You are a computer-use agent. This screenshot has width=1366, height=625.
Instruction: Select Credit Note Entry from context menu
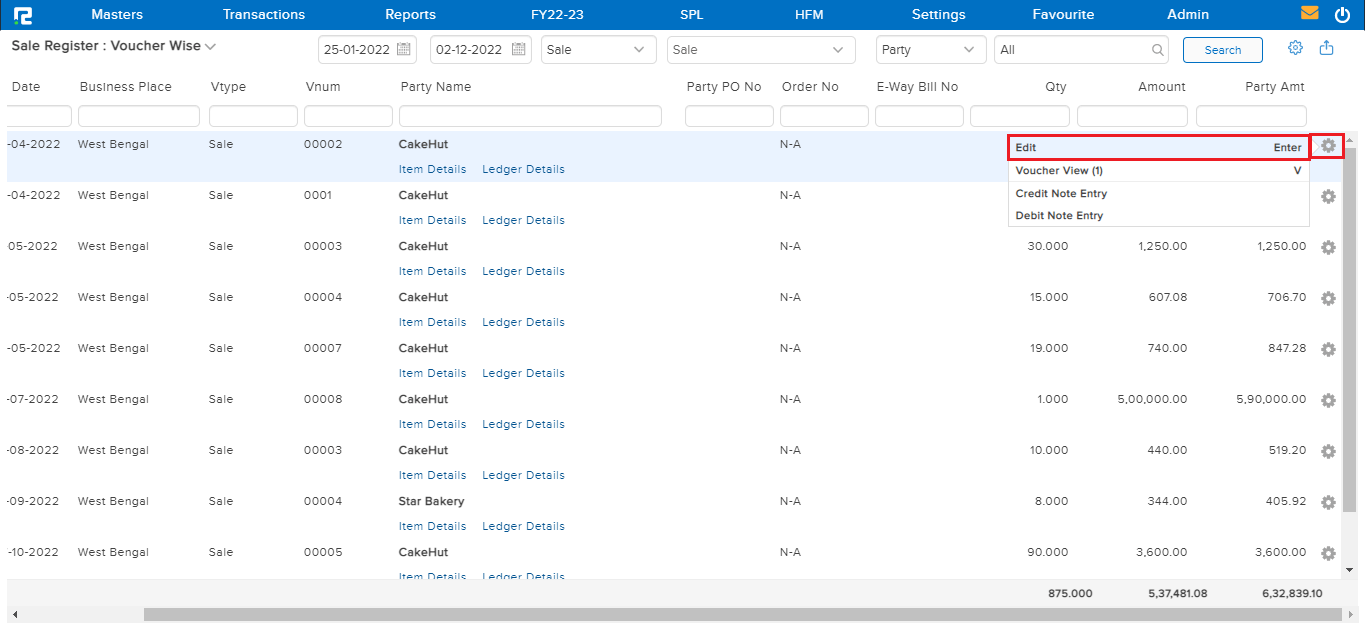coord(1061,193)
